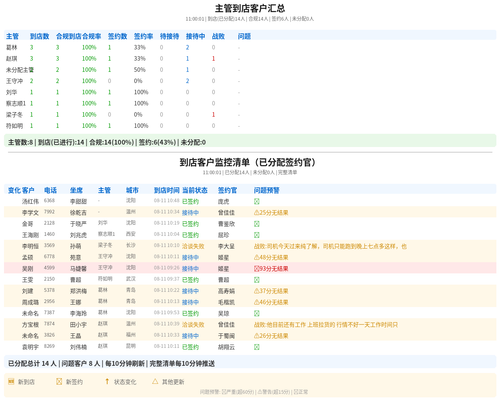Click the 电话 column header
The width and height of the screenshot is (500, 414).
(50, 190)
